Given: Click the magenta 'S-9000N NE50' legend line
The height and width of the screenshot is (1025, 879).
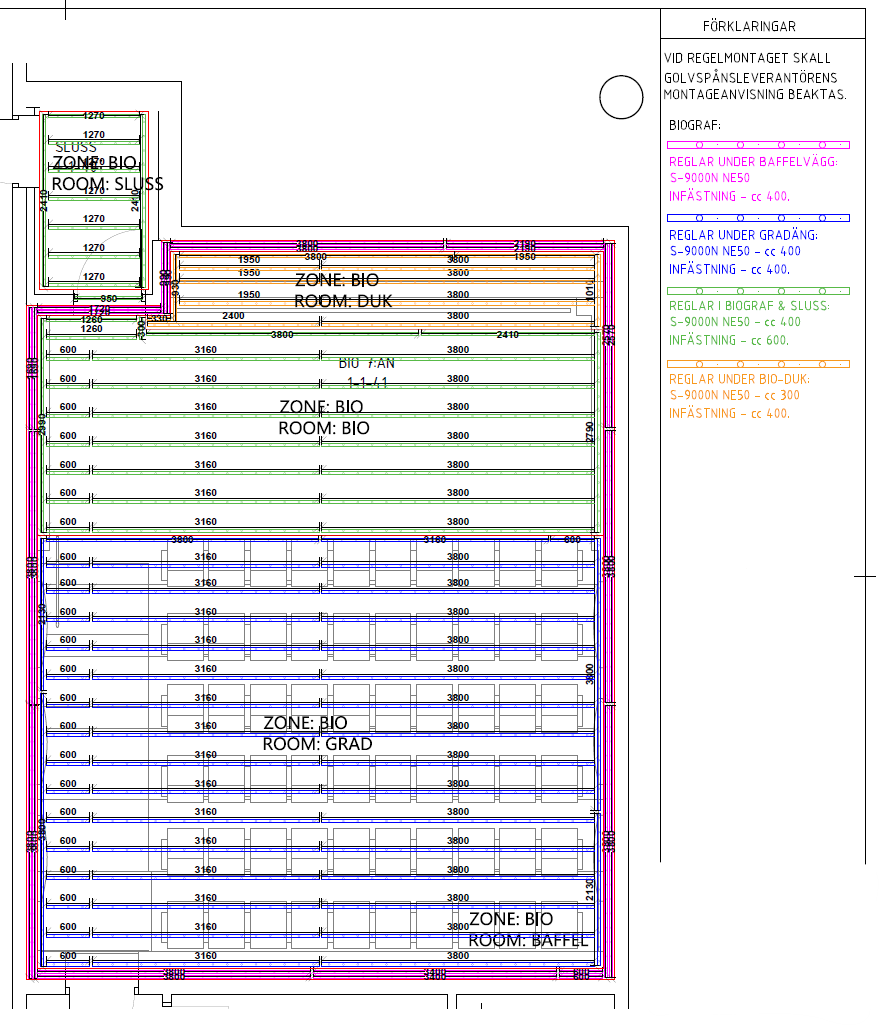Looking at the screenshot, I should click(710, 178).
